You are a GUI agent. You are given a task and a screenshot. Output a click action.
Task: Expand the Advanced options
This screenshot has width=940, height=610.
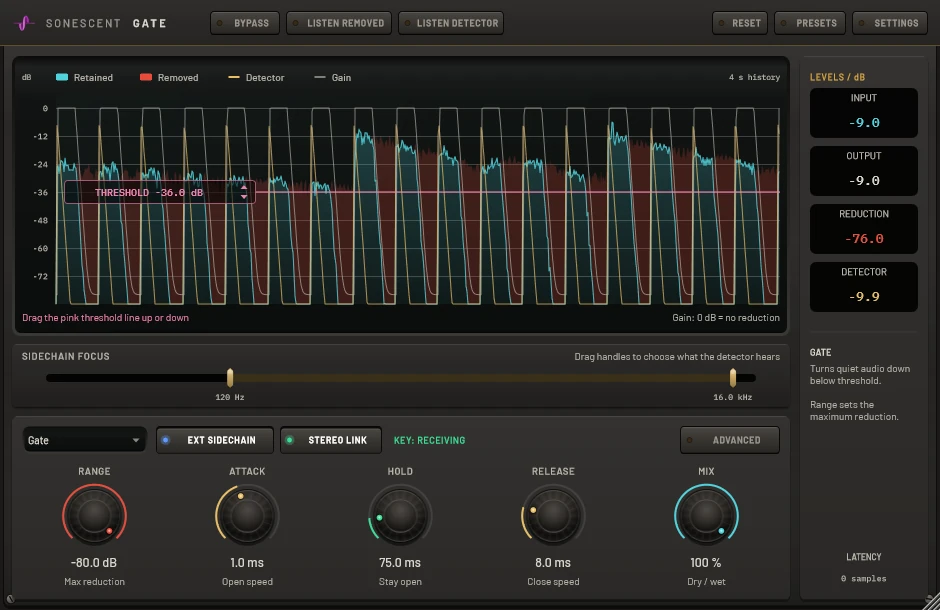click(x=730, y=440)
